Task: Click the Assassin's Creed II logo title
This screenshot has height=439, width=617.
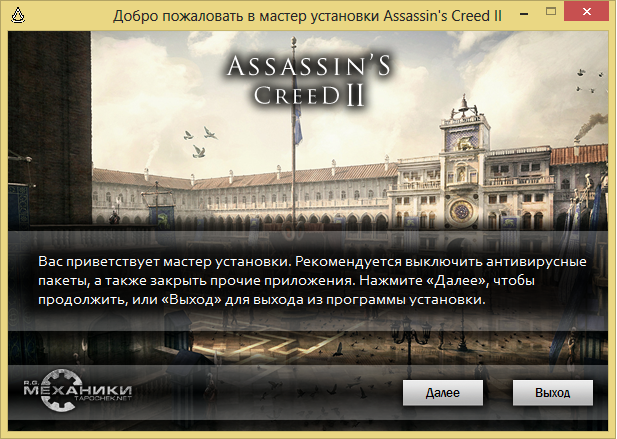Action: (x=308, y=81)
